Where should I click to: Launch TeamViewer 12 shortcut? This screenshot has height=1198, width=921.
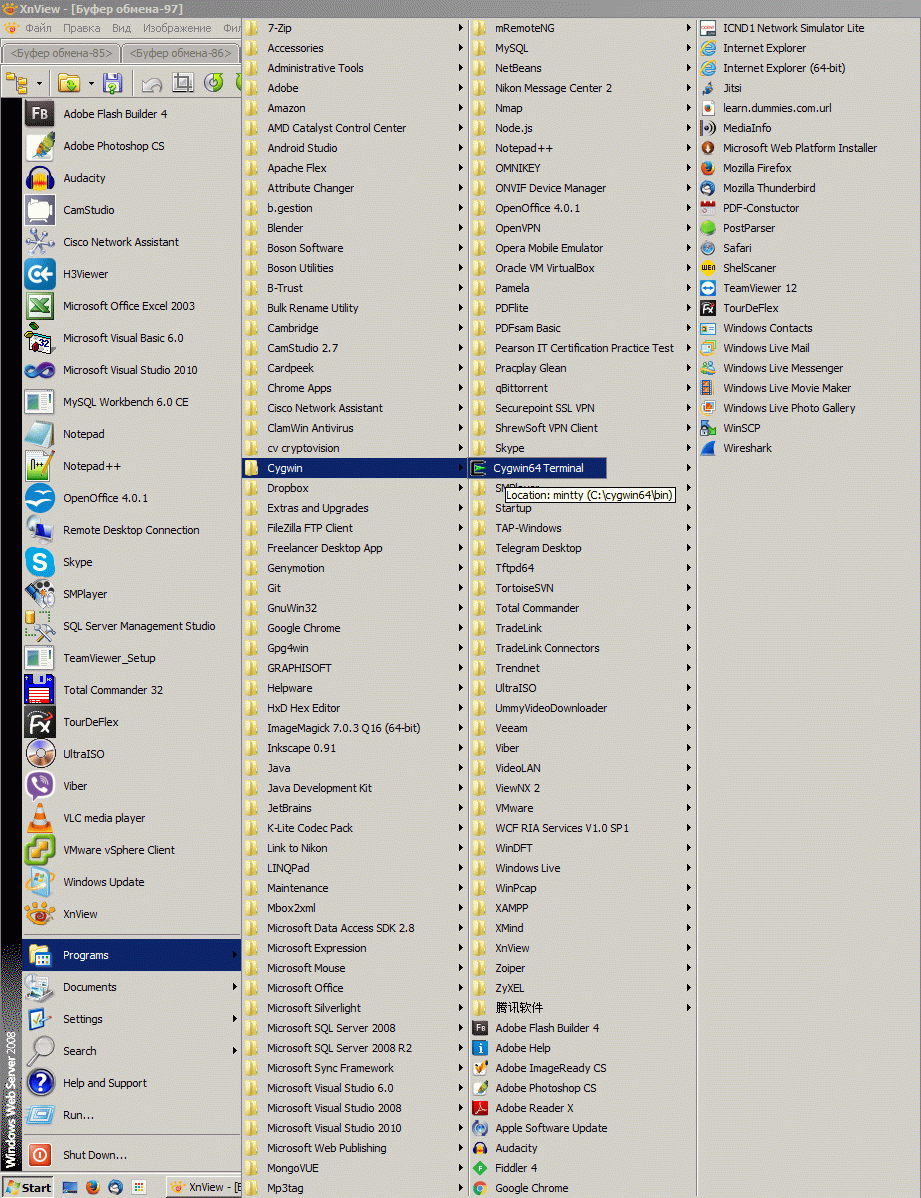pyautogui.click(x=808, y=288)
